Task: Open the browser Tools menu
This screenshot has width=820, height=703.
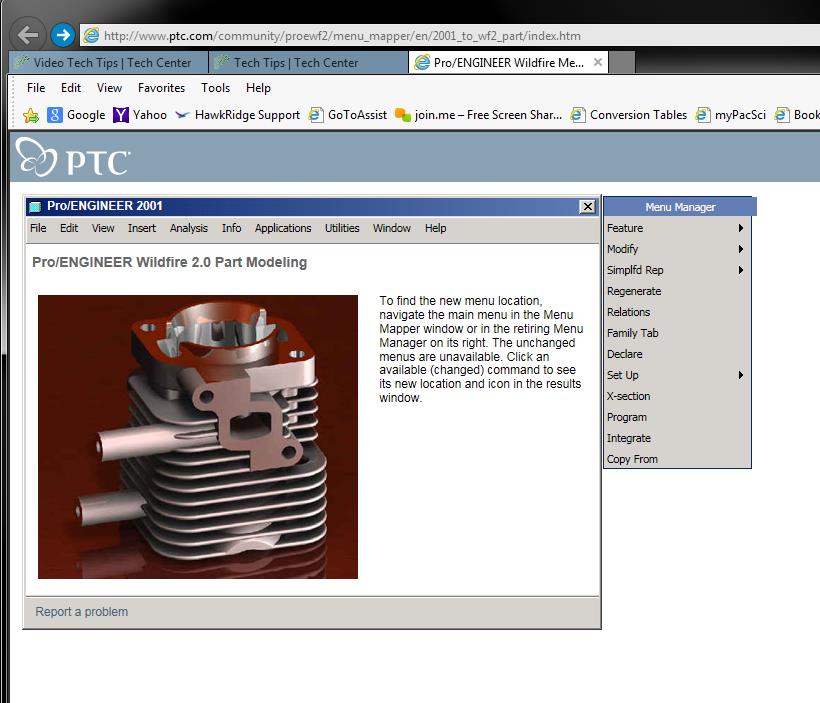Action: pyautogui.click(x=215, y=88)
